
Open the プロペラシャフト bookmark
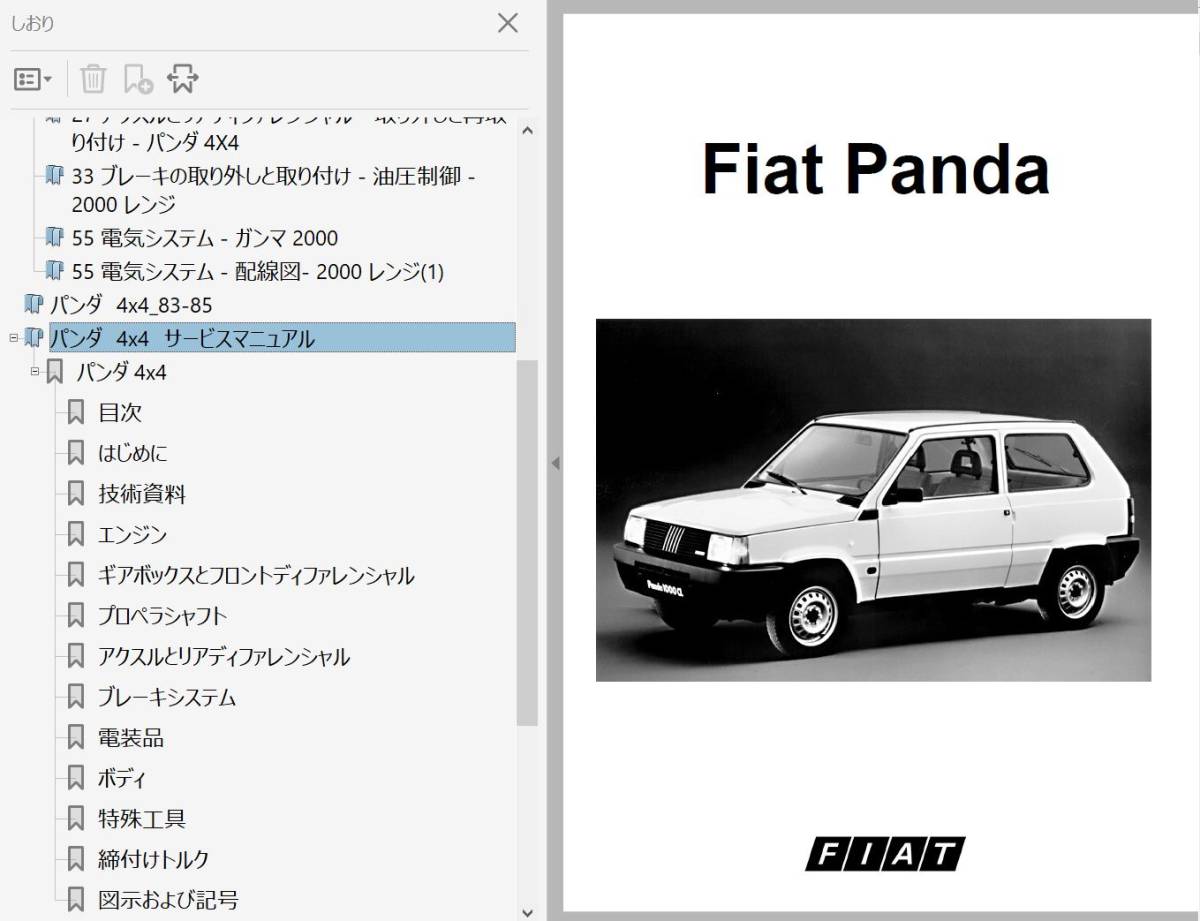163,616
